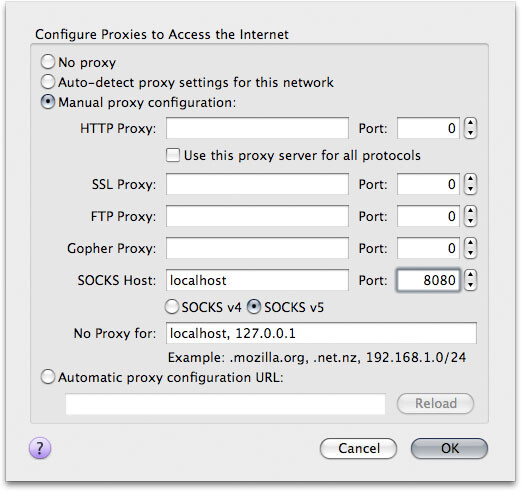The width and height of the screenshot is (521, 491).
Task: Click the SSL Proxy port stepper
Action: [470, 184]
